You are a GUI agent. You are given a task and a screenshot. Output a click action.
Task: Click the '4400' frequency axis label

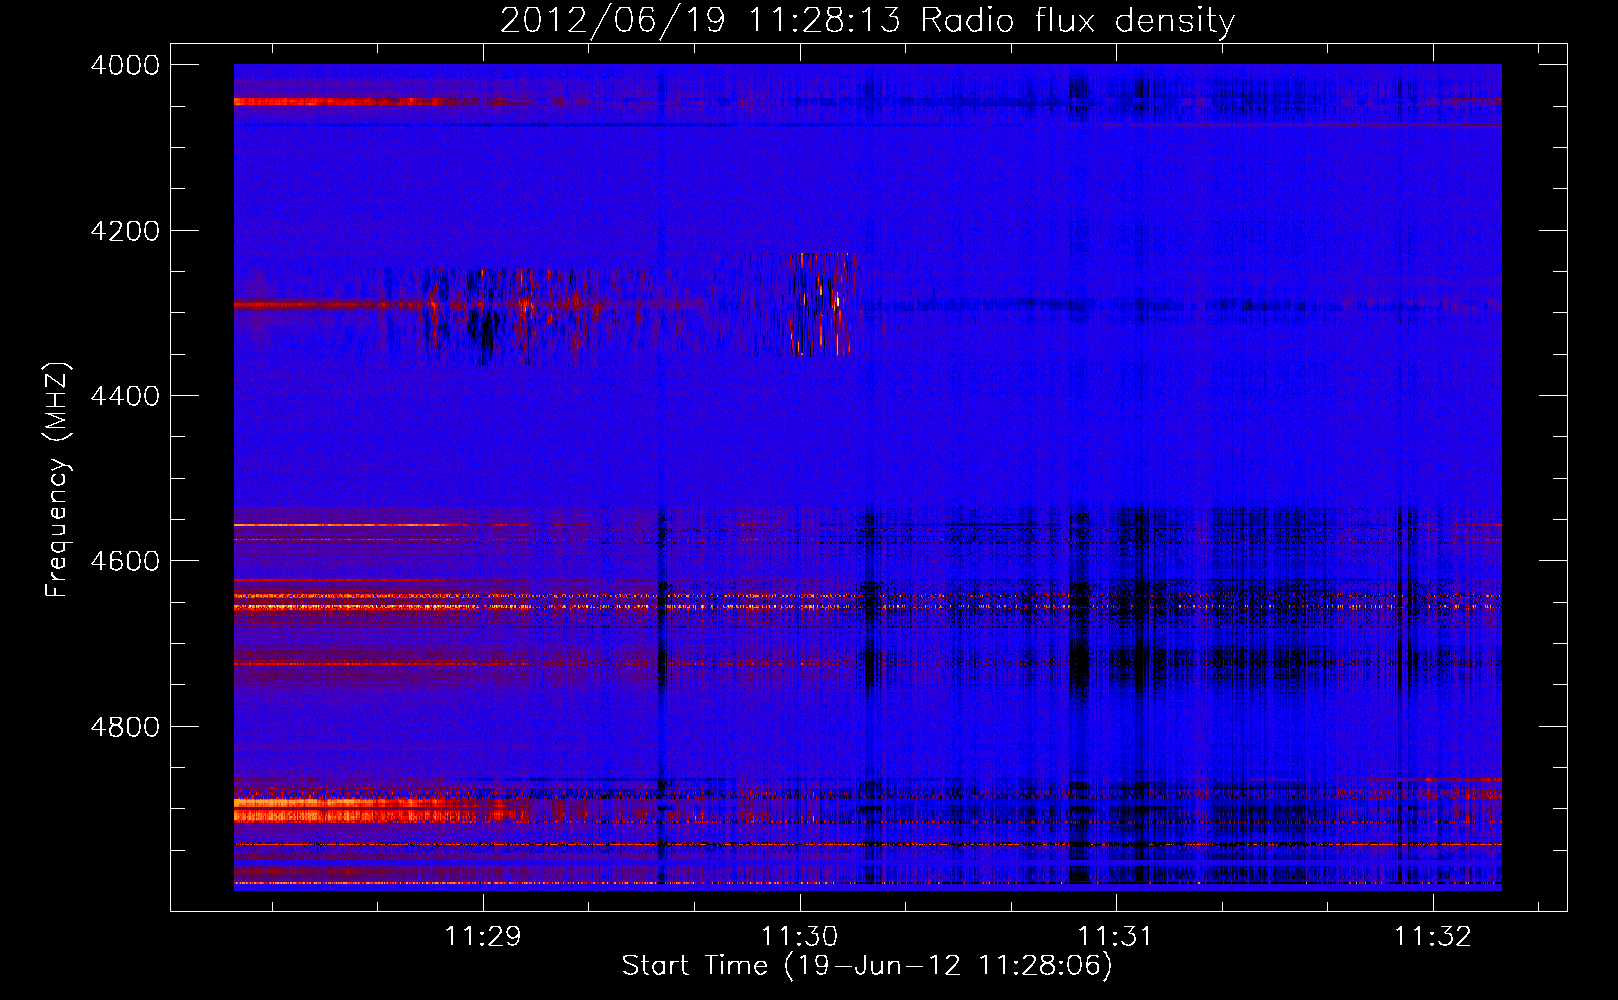[125, 396]
